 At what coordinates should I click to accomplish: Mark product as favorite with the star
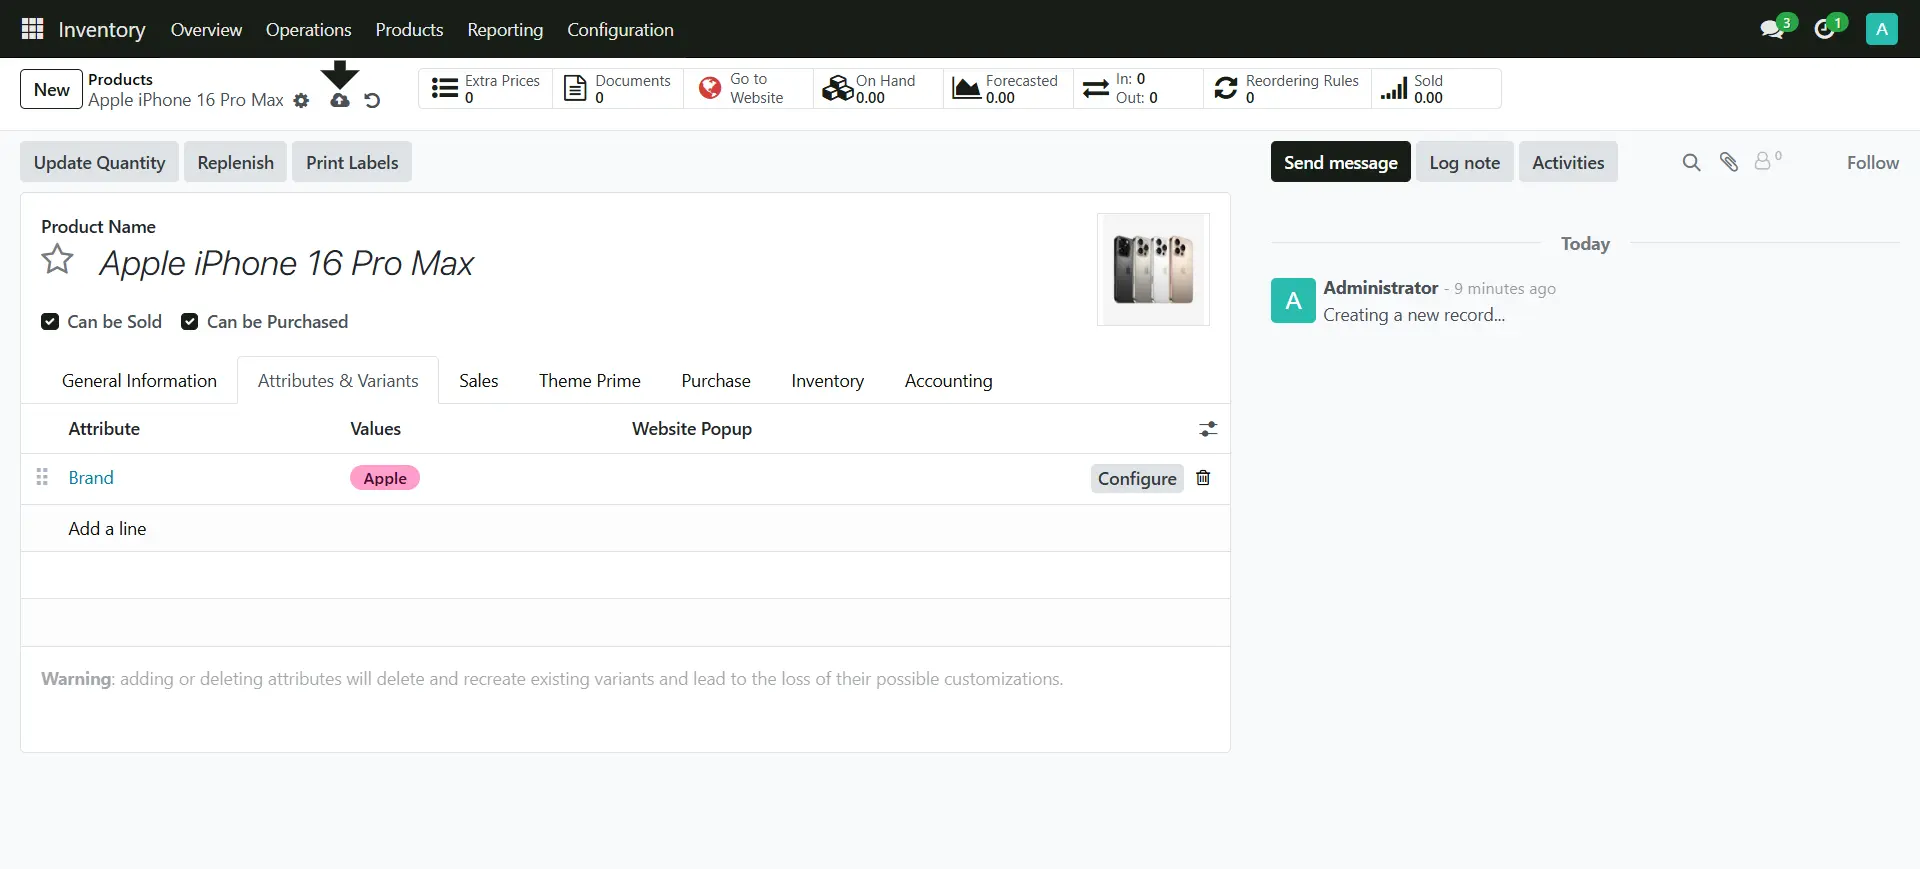coord(57,260)
